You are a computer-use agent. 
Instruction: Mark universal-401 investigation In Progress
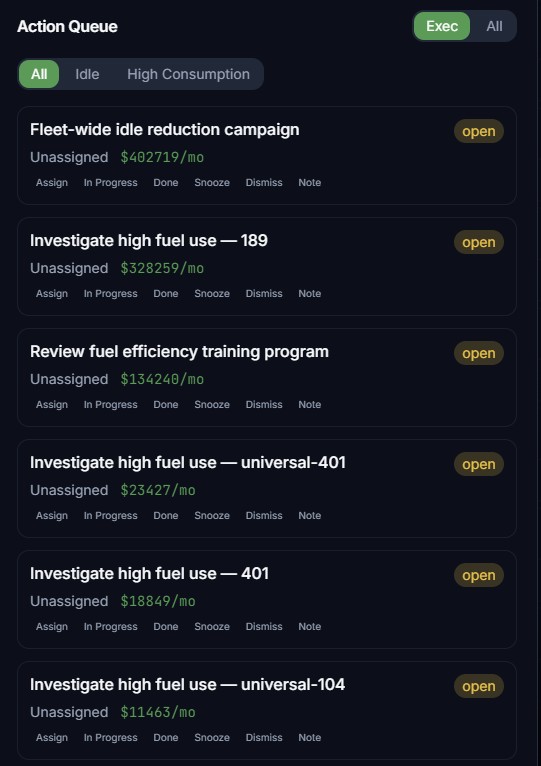(110, 515)
